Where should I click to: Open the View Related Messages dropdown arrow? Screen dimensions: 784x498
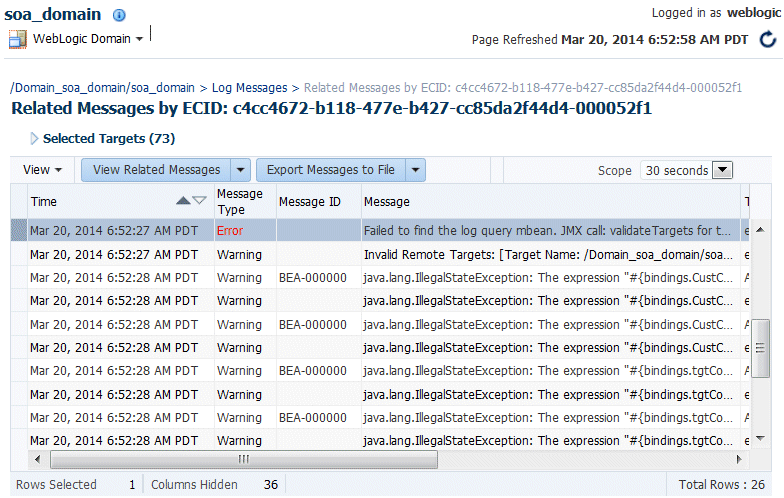pyautogui.click(x=240, y=170)
